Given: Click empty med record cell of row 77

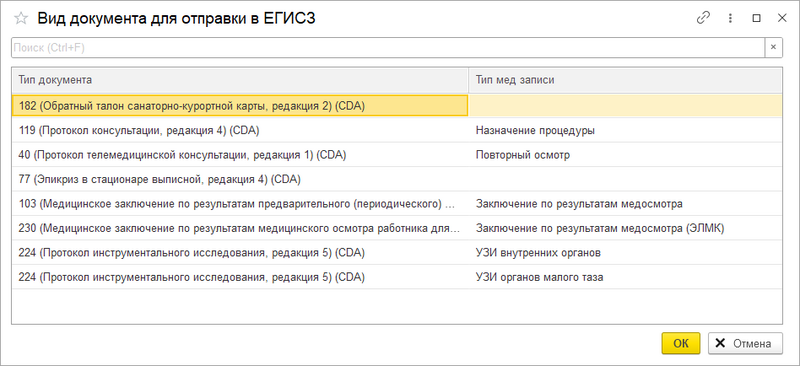Looking at the screenshot, I should pos(625,179).
